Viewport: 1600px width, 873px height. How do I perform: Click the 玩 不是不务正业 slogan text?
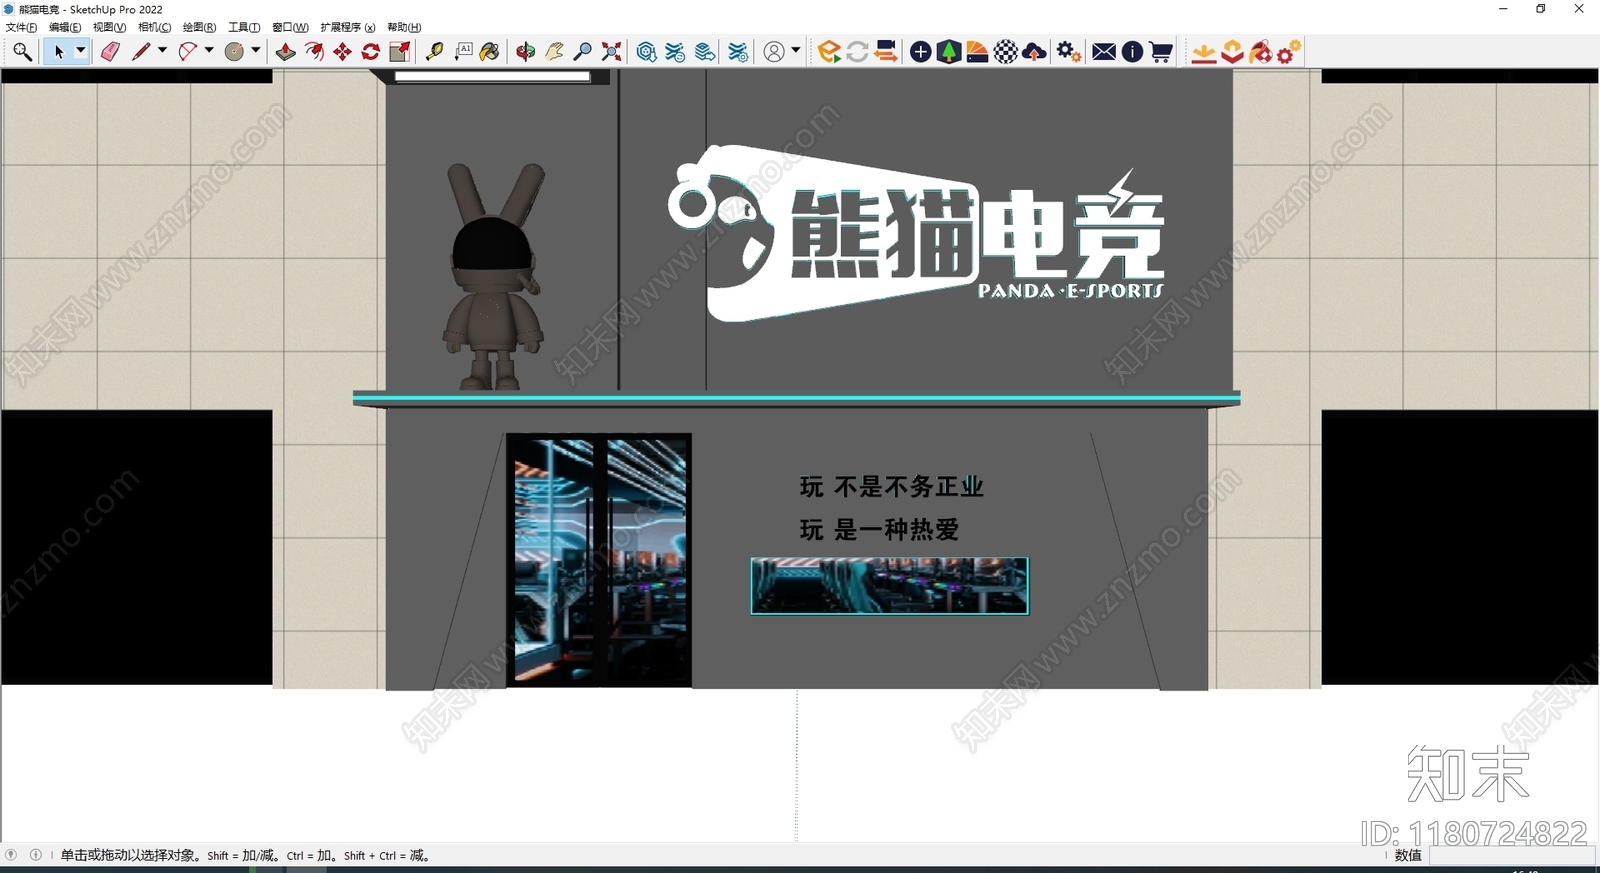click(891, 487)
